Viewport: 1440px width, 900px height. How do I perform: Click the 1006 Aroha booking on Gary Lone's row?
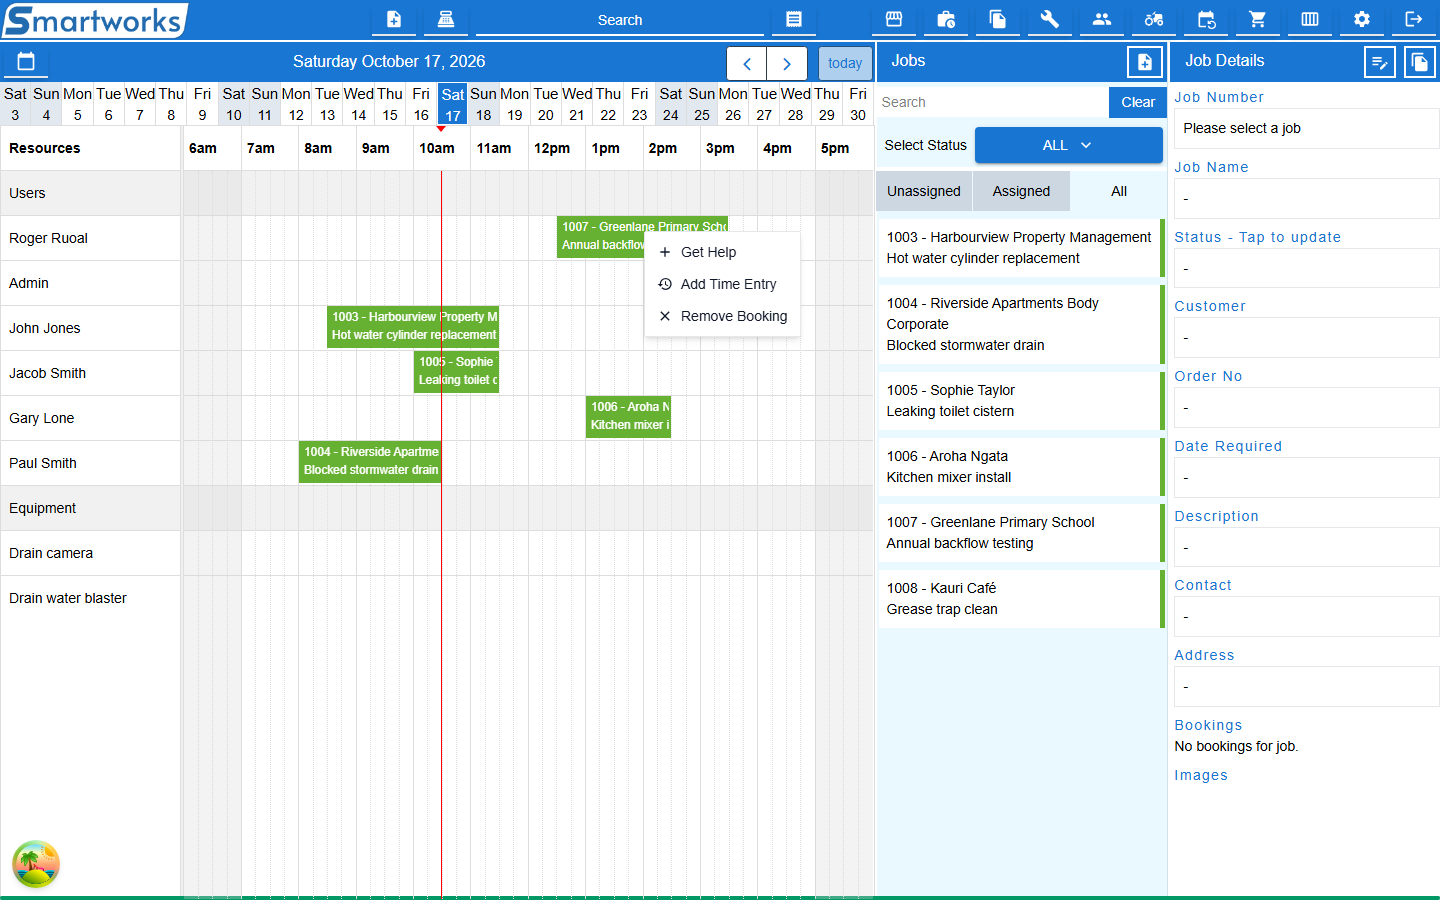(x=628, y=417)
